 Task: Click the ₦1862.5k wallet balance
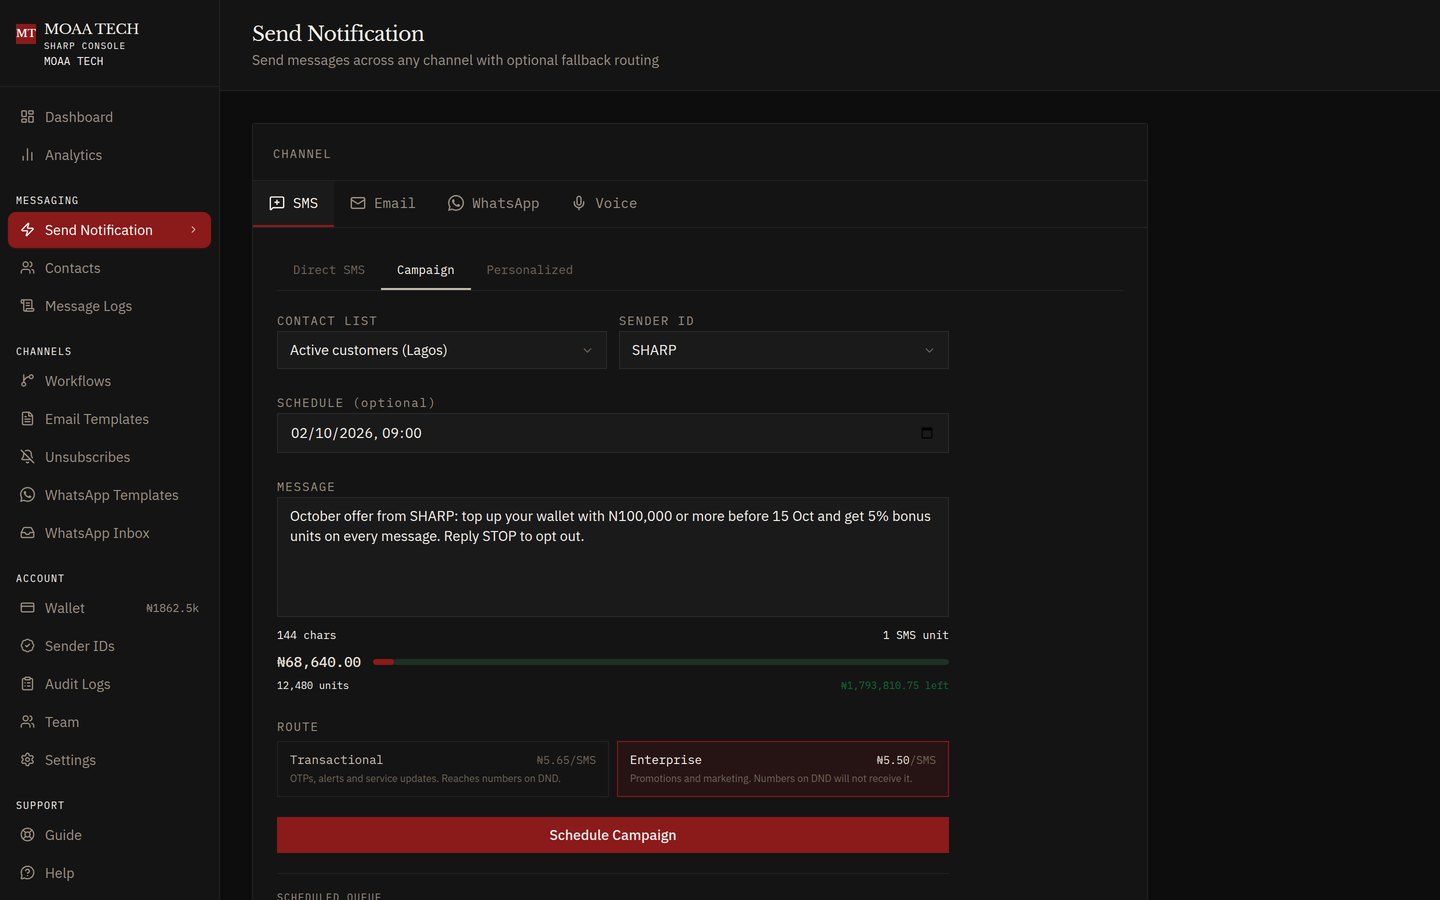[172, 608]
